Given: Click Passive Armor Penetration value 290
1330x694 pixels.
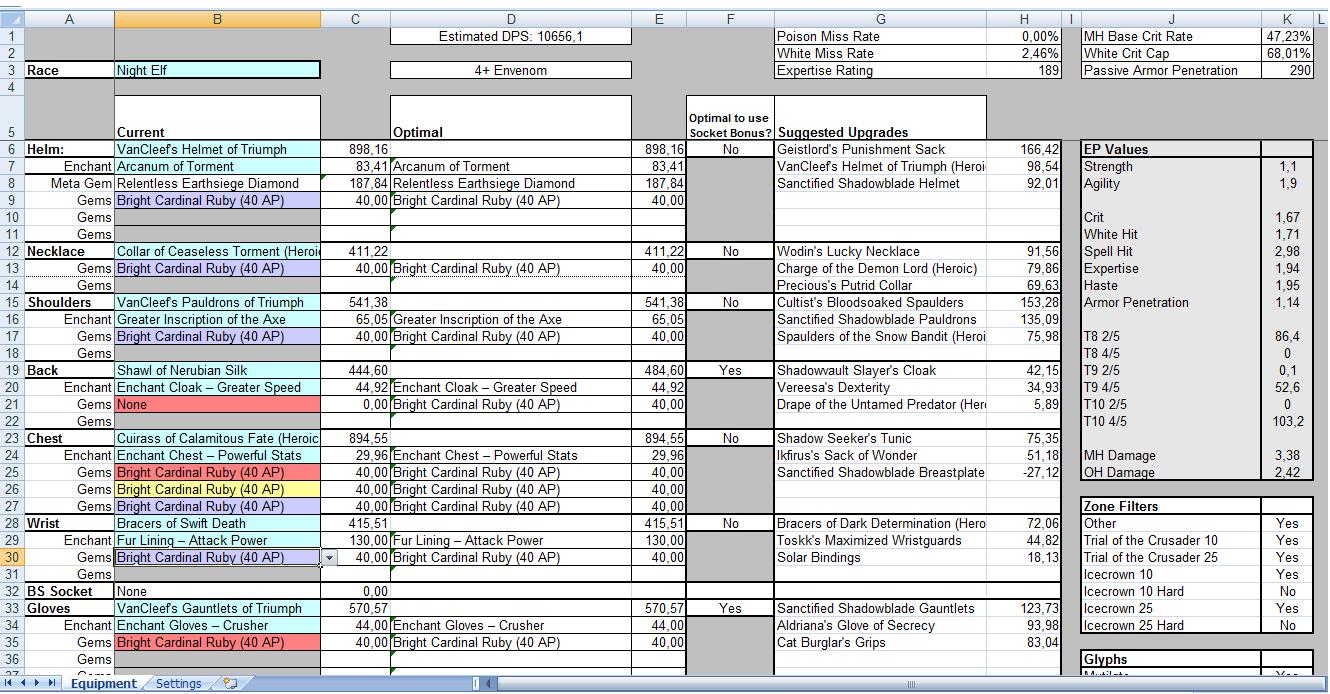Looking at the screenshot, I should pos(1288,70).
